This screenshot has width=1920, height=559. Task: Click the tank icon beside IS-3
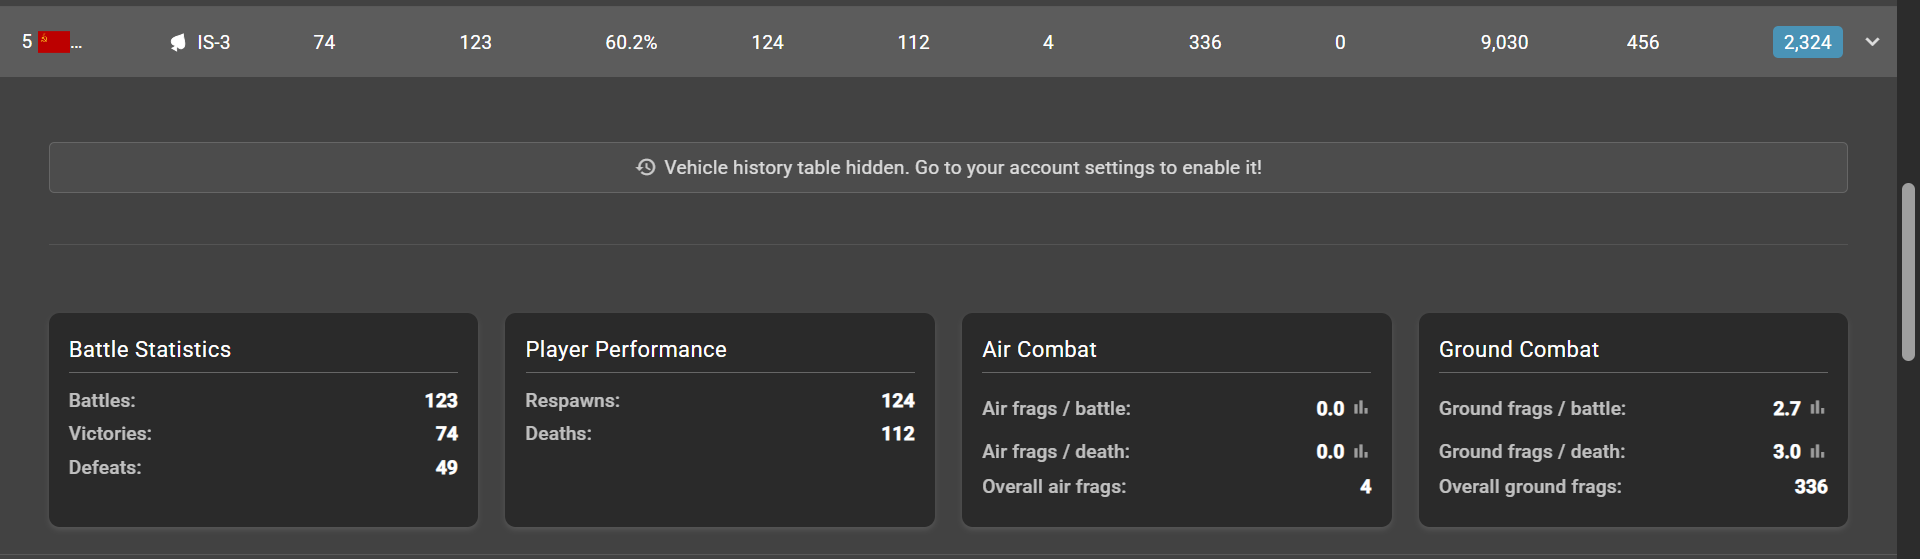[x=178, y=42]
